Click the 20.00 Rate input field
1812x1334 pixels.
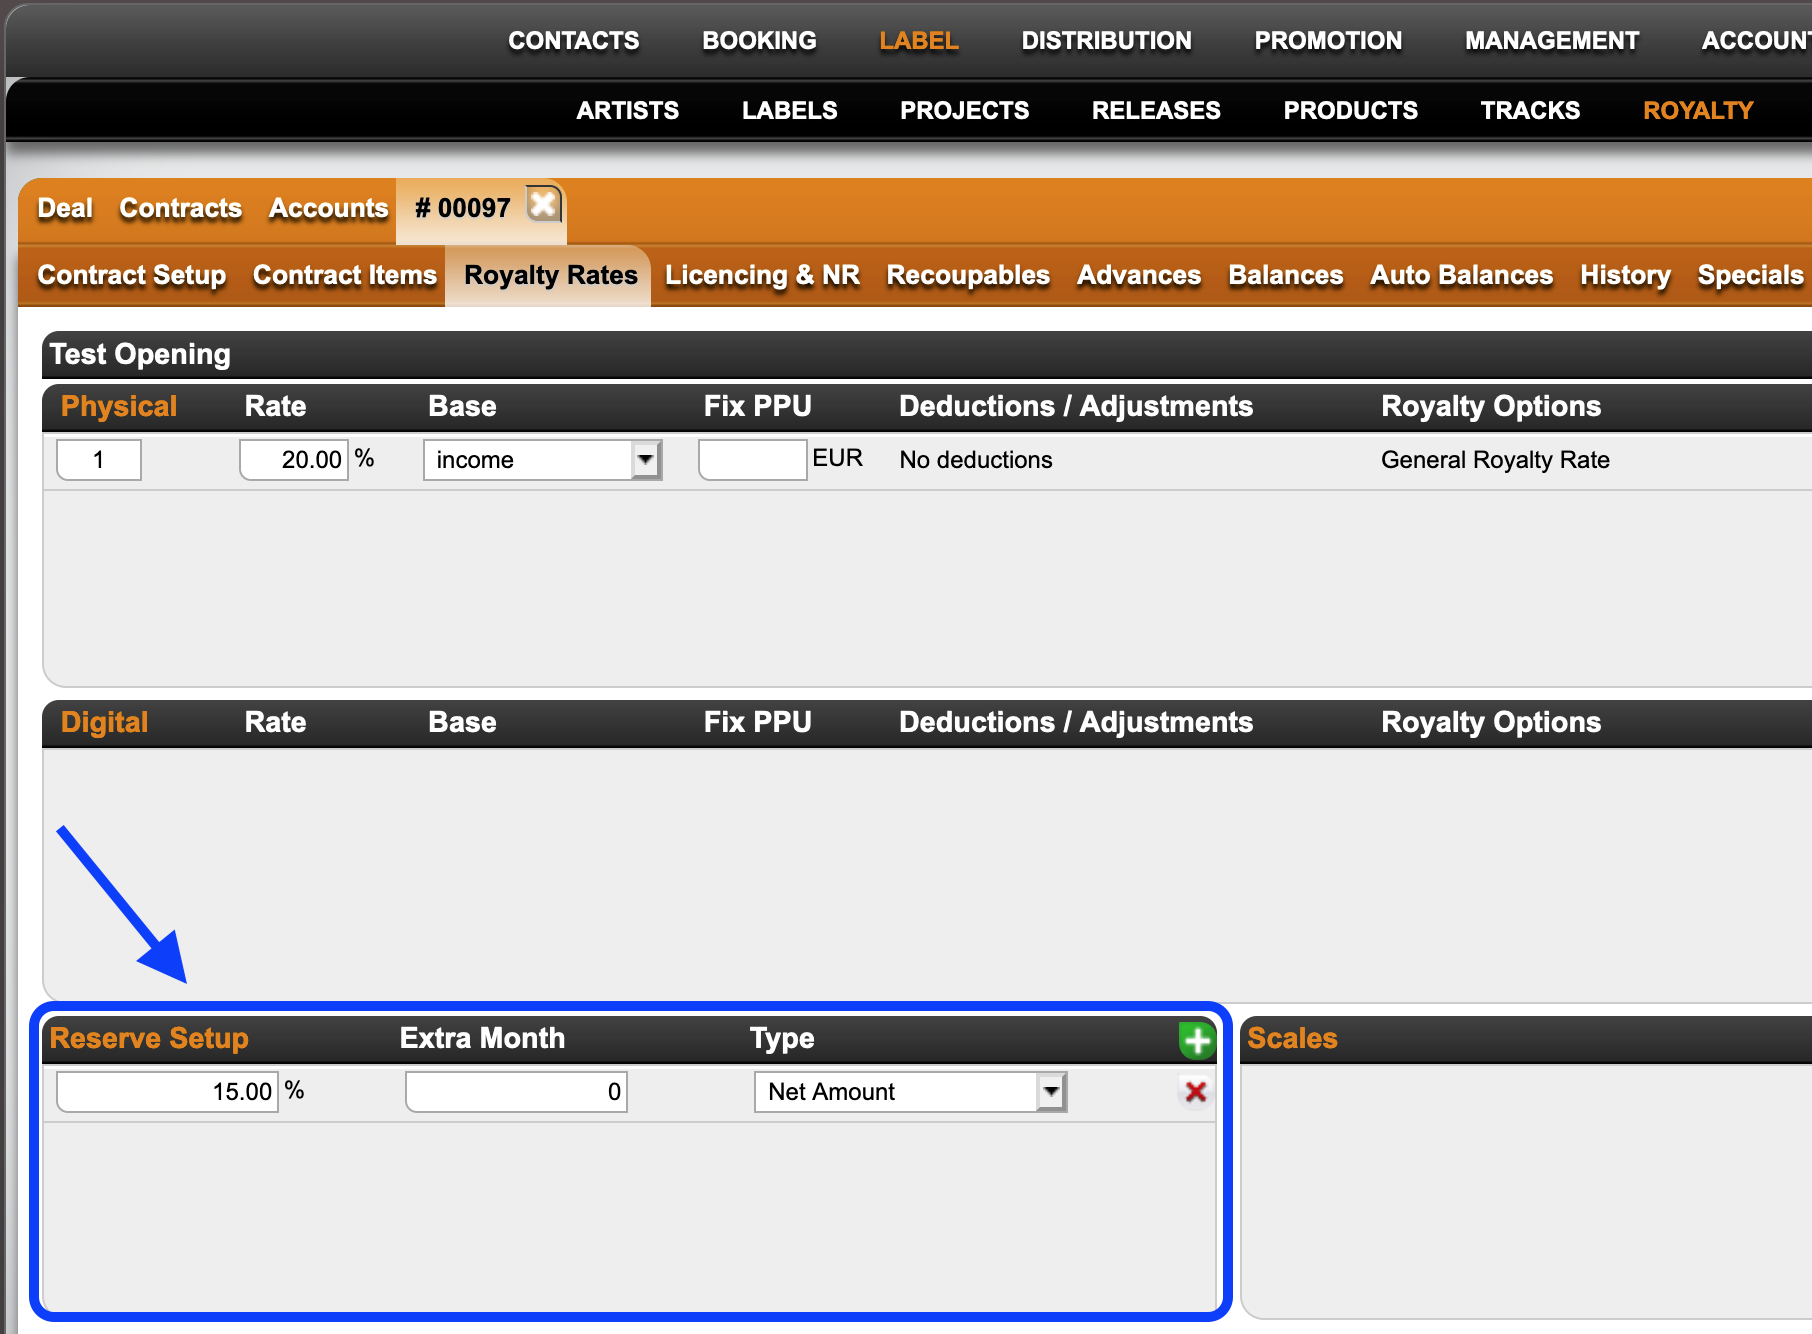[293, 459]
